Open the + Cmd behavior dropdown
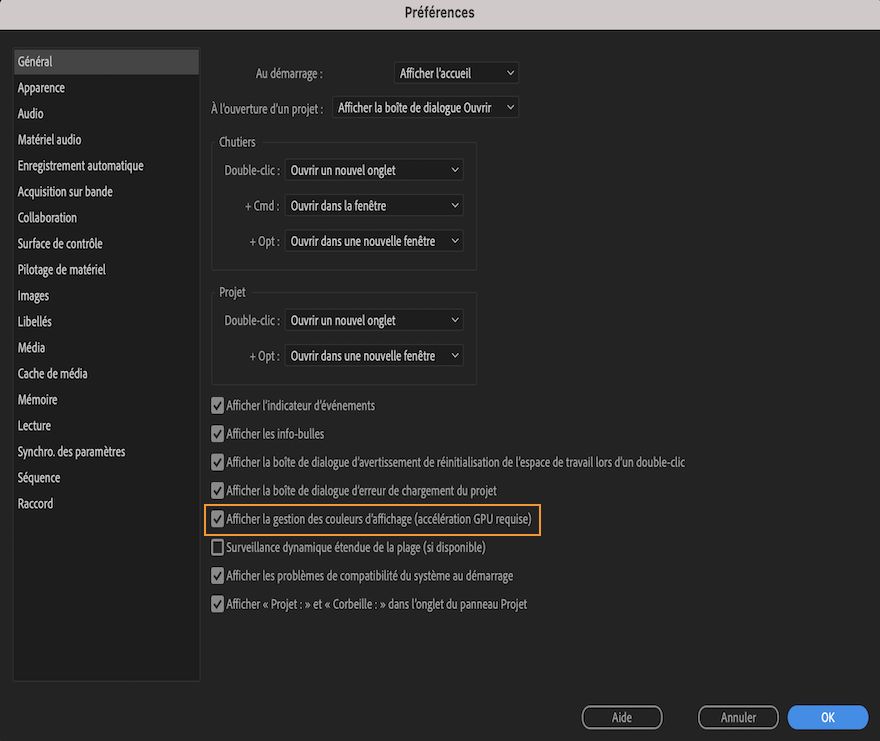The image size is (880, 741). [x=373, y=205]
